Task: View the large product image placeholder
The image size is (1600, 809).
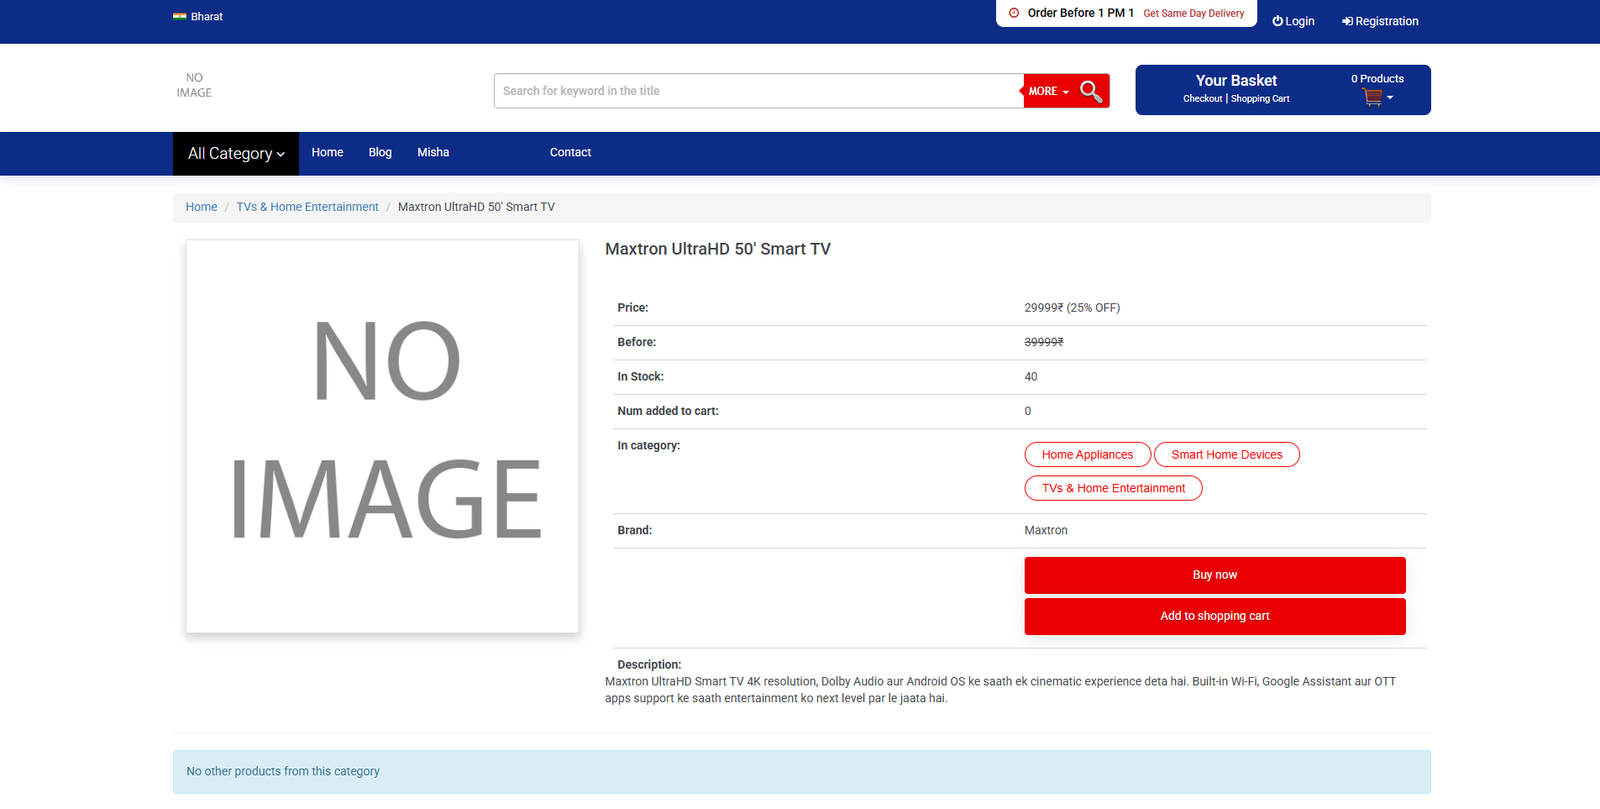Action: pos(382,436)
